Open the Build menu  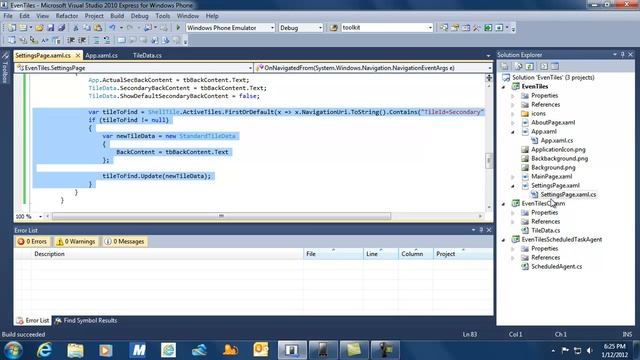point(117,16)
